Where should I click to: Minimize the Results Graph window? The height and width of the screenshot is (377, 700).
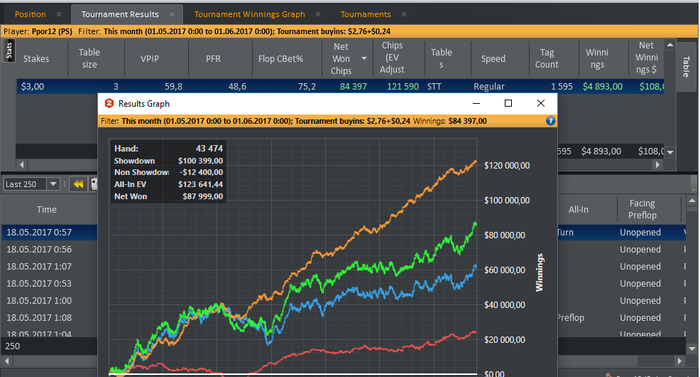(x=476, y=104)
